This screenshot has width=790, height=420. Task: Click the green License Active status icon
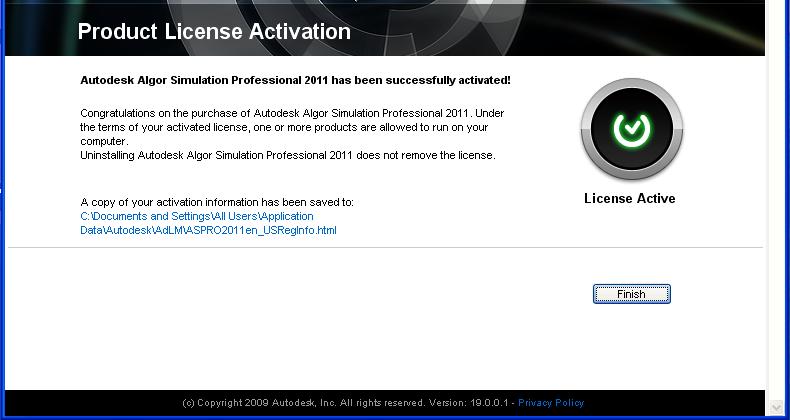pos(632,129)
